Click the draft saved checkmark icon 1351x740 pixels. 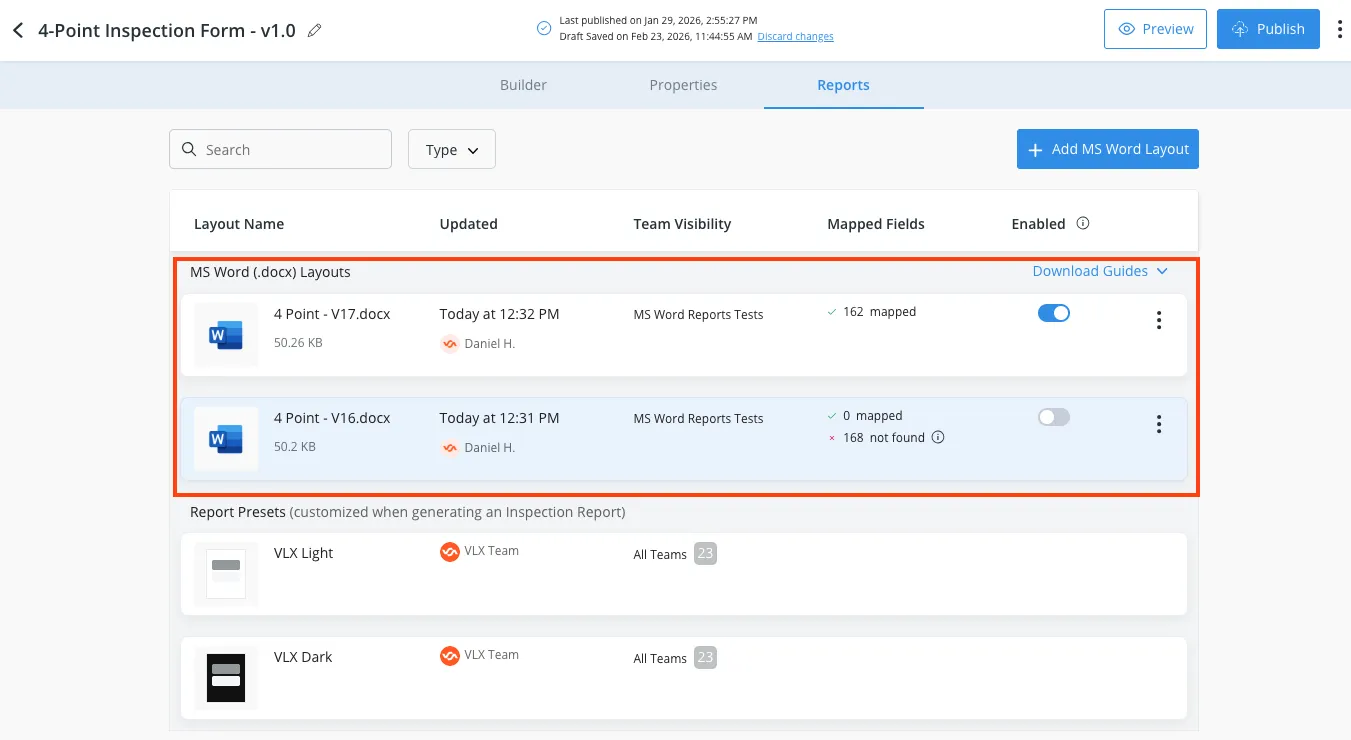[544, 28]
